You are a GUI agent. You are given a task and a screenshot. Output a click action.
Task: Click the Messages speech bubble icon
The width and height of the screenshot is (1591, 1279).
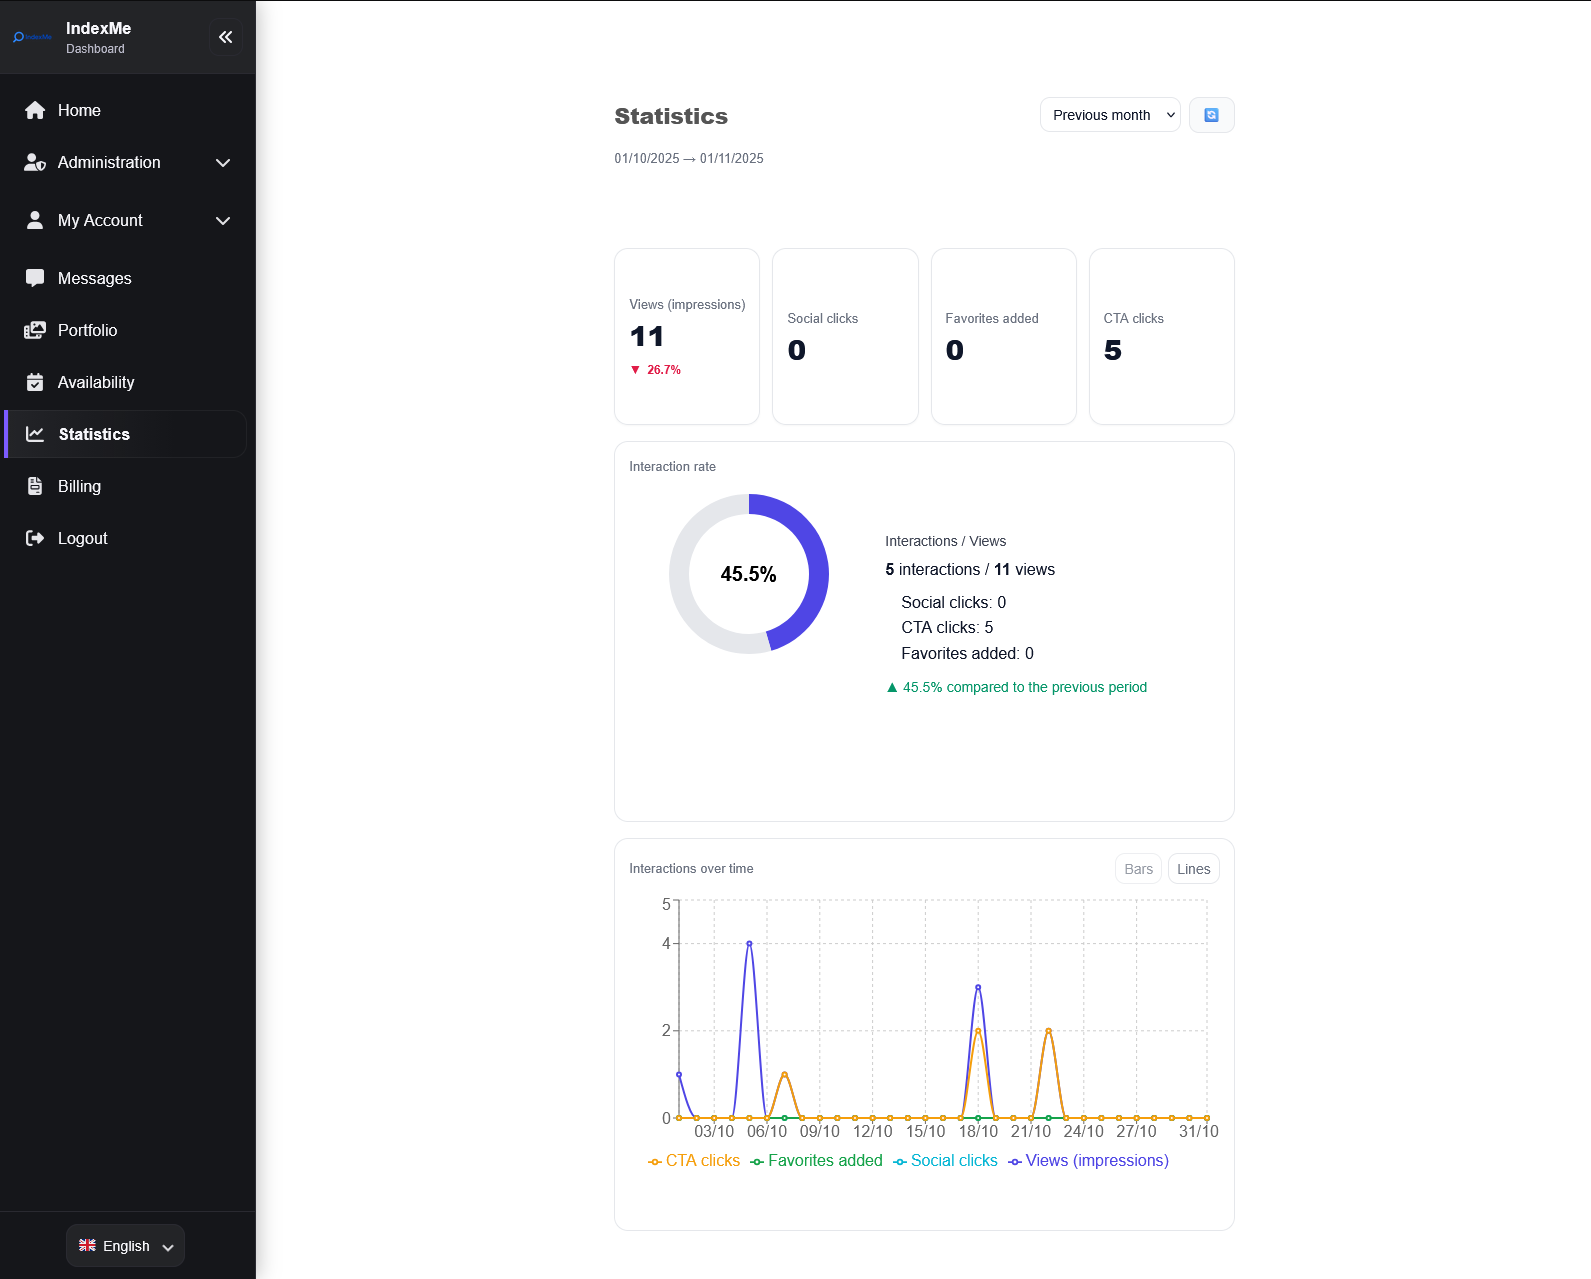coord(35,278)
